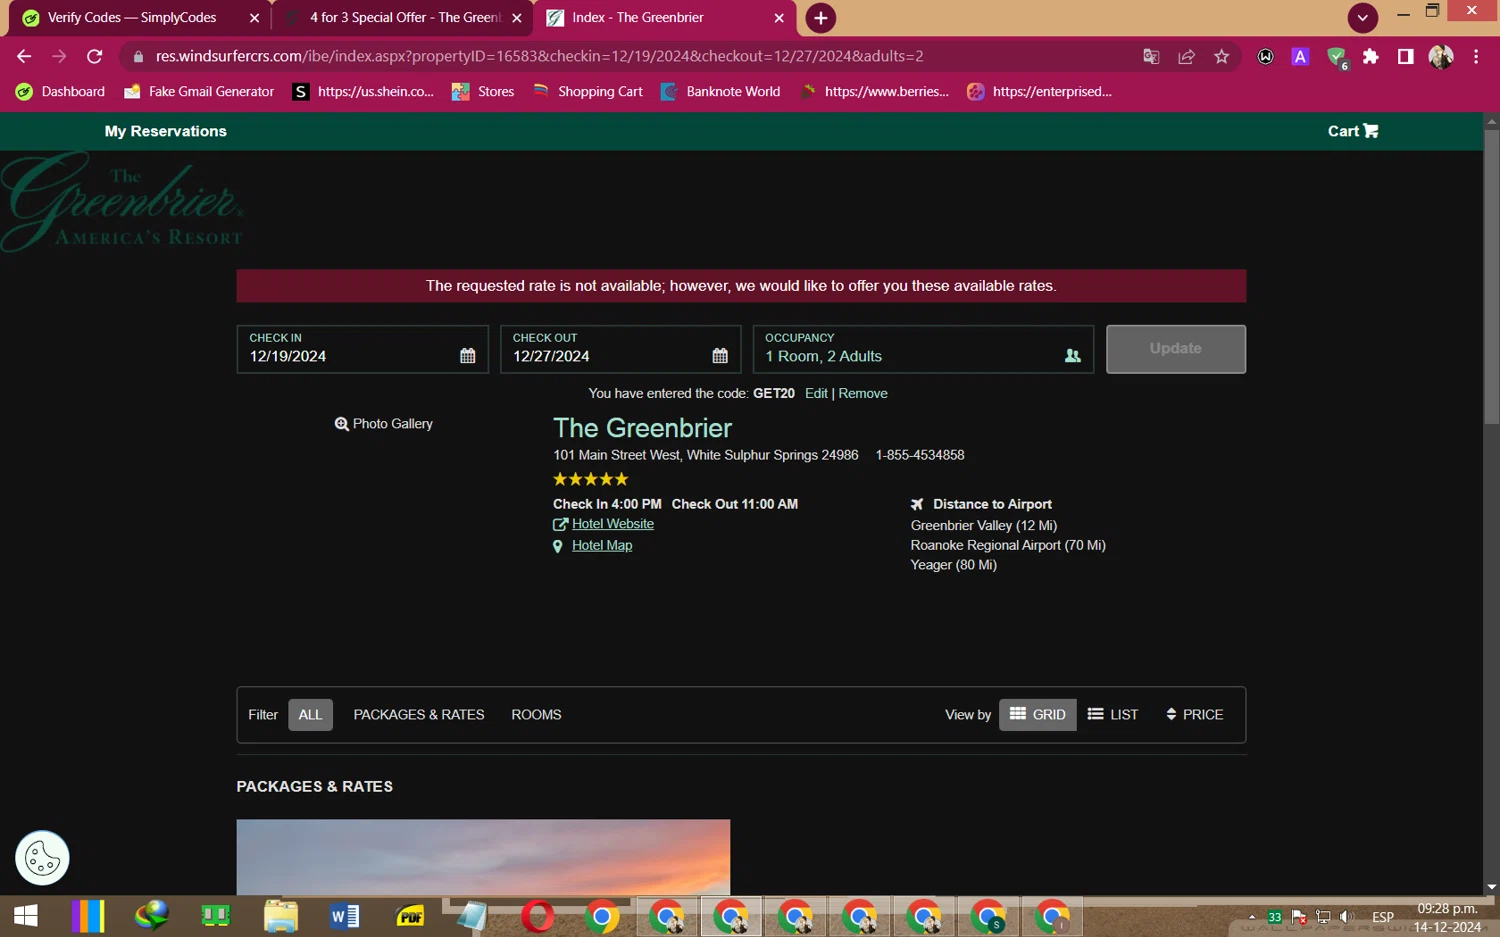Click the share page icon in address bar
This screenshot has width=1500, height=937.
click(x=1186, y=57)
